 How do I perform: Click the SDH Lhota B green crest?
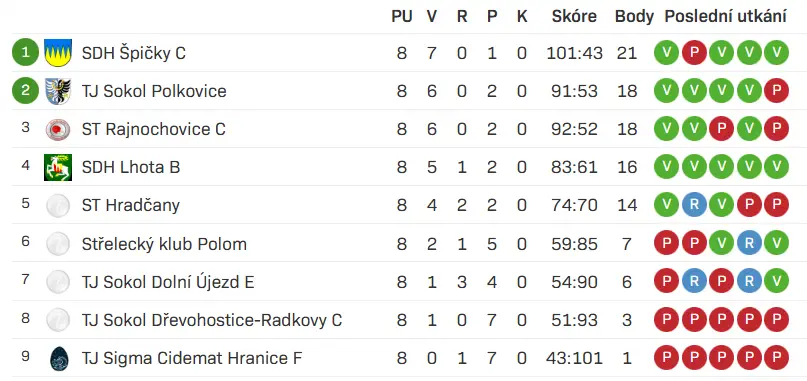tap(58, 167)
